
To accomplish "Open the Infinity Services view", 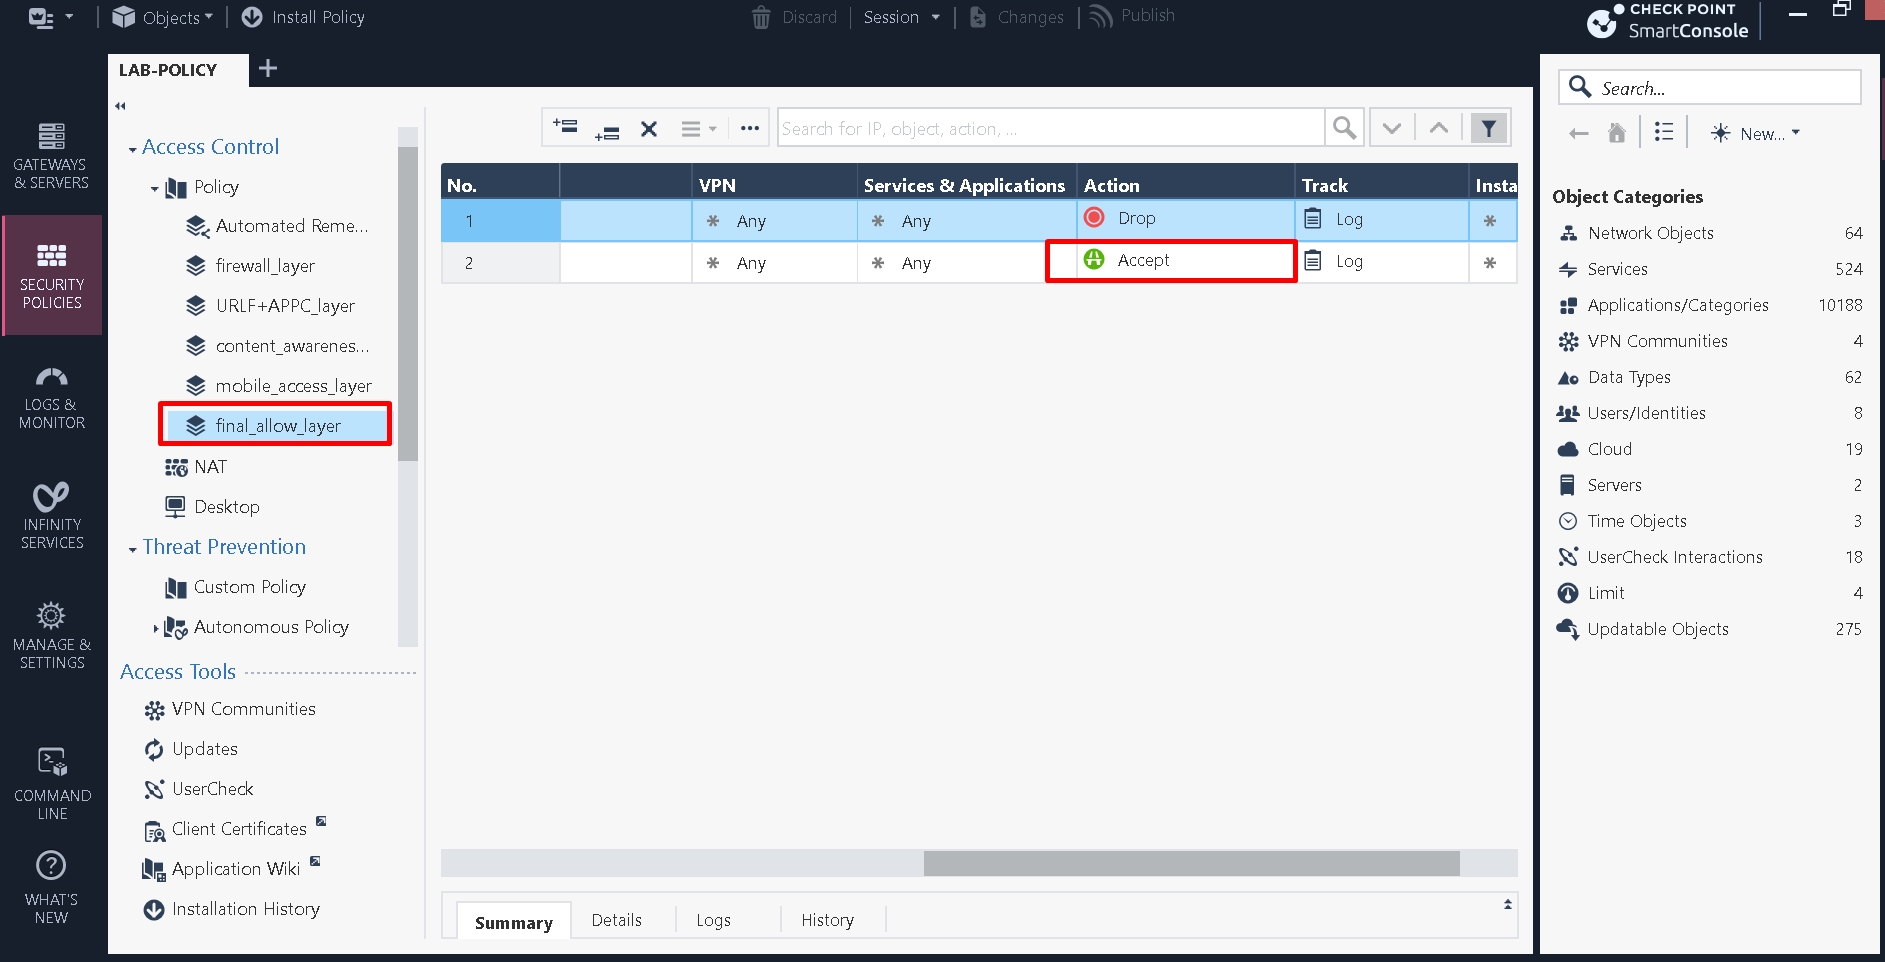I will pos(52,513).
